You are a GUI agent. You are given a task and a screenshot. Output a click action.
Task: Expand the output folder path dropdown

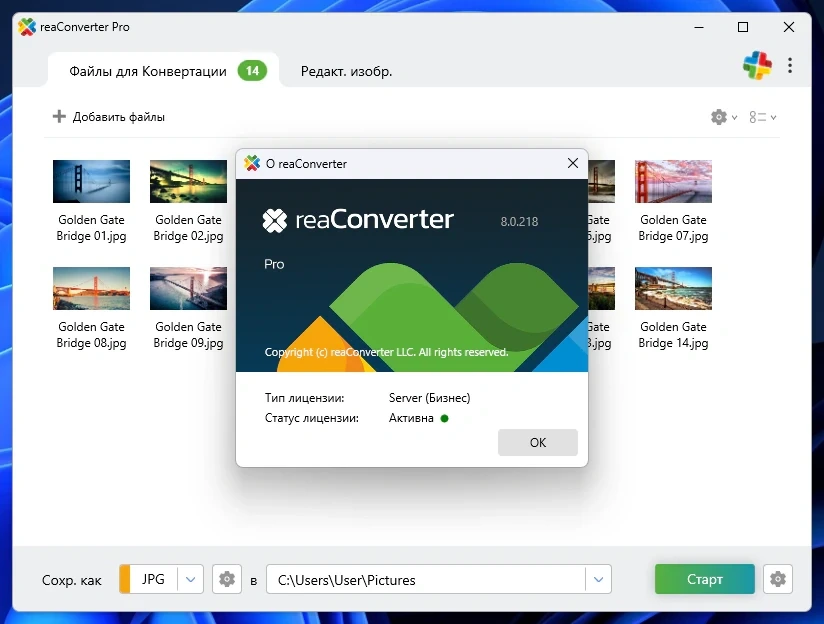(598, 579)
